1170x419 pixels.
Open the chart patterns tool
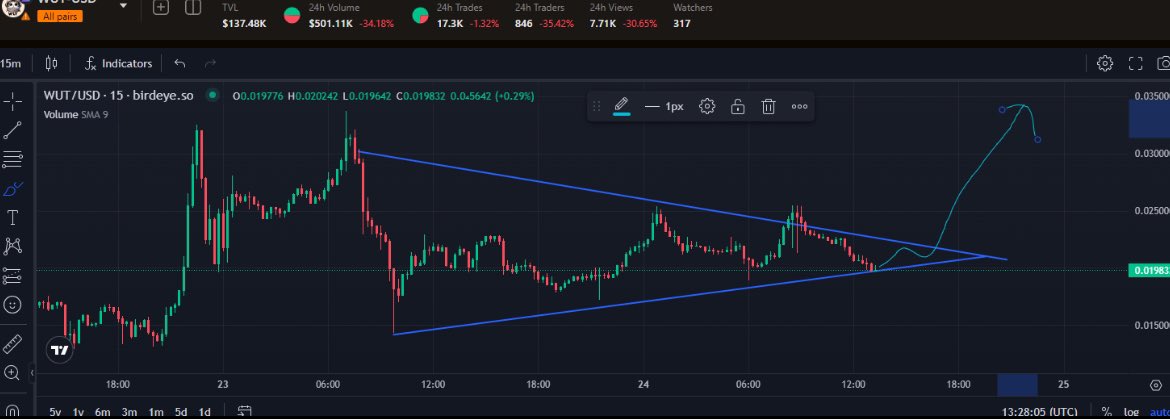tap(13, 246)
